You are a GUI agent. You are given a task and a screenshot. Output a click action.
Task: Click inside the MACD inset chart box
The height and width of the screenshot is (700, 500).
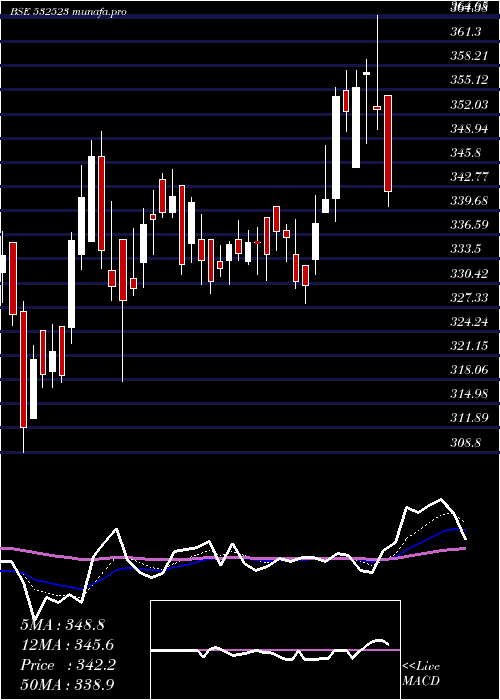275,650
